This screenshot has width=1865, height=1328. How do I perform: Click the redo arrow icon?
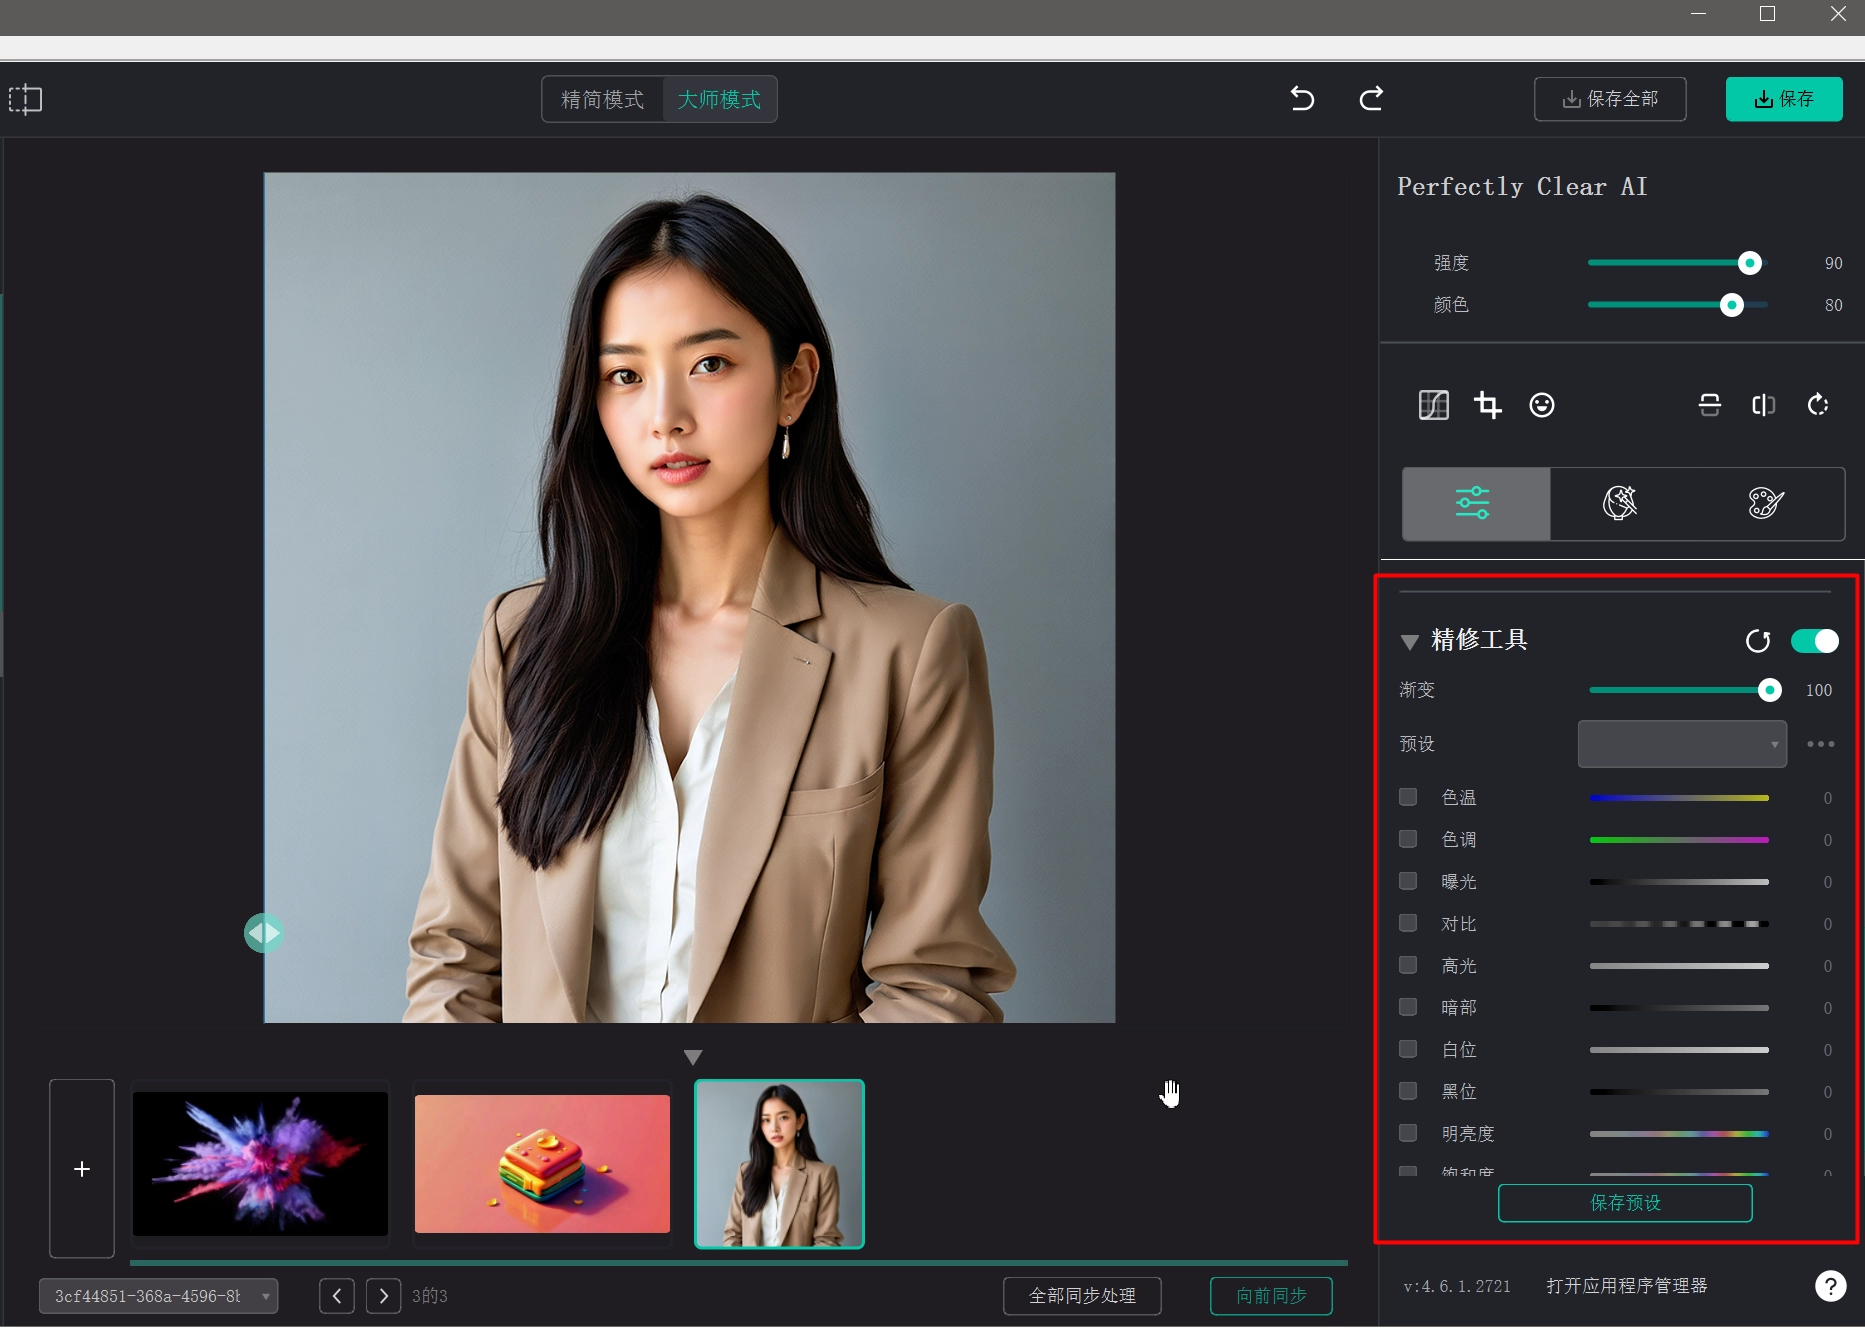pos(1371,99)
